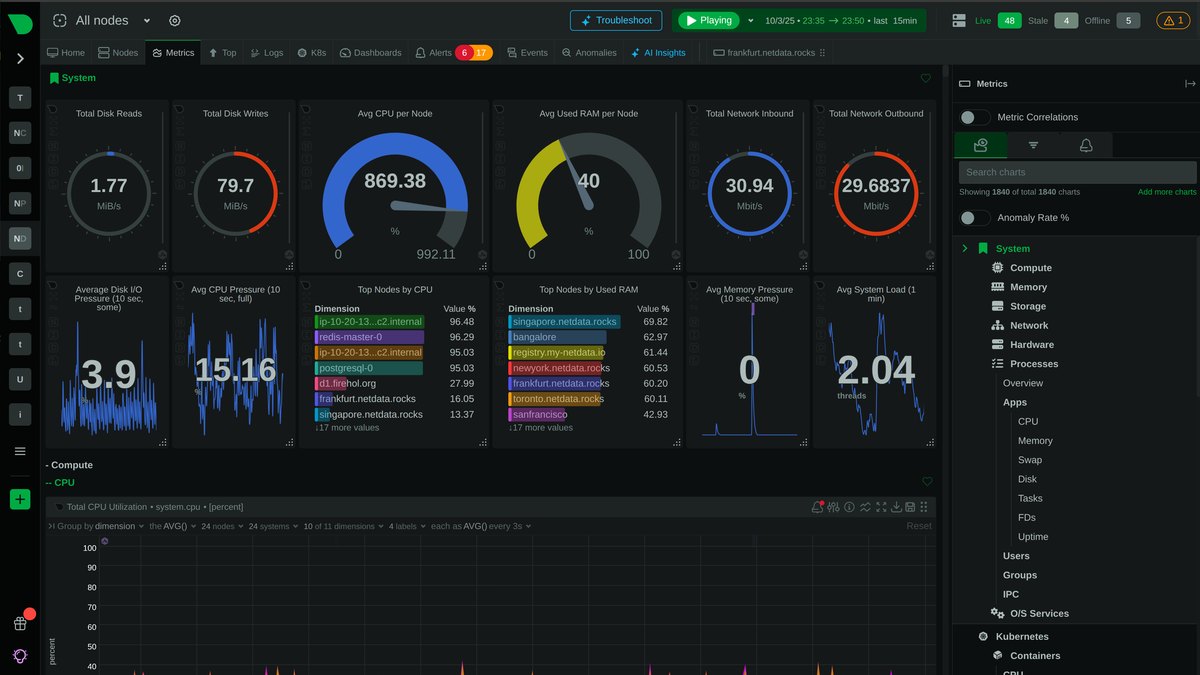
Task: Click the green plus add button
Action: pos(20,499)
